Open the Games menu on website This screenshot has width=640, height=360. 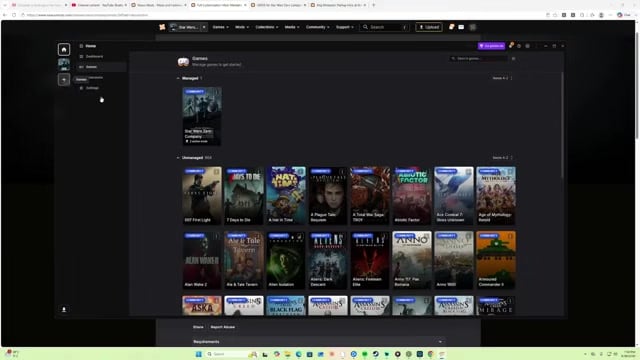click(x=220, y=27)
